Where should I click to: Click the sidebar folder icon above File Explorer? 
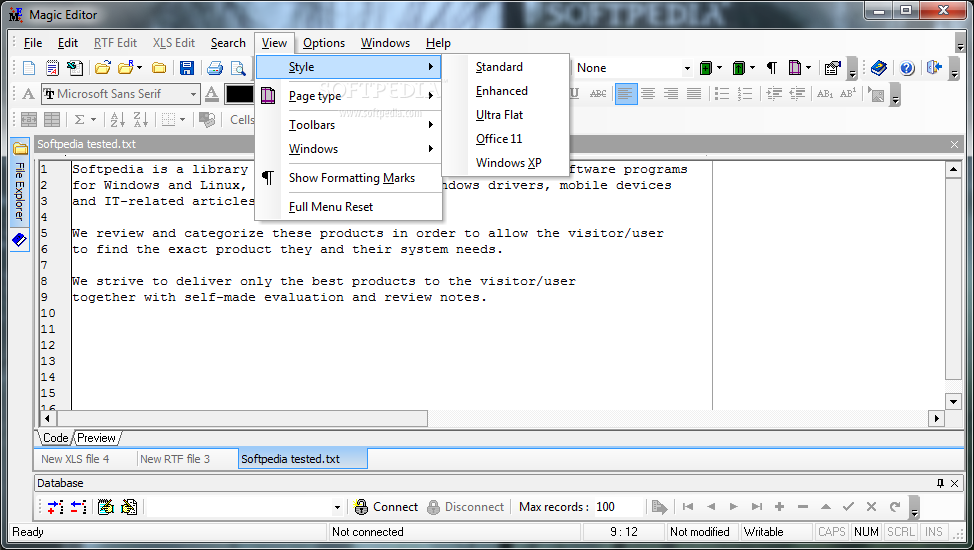(x=20, y=149)
